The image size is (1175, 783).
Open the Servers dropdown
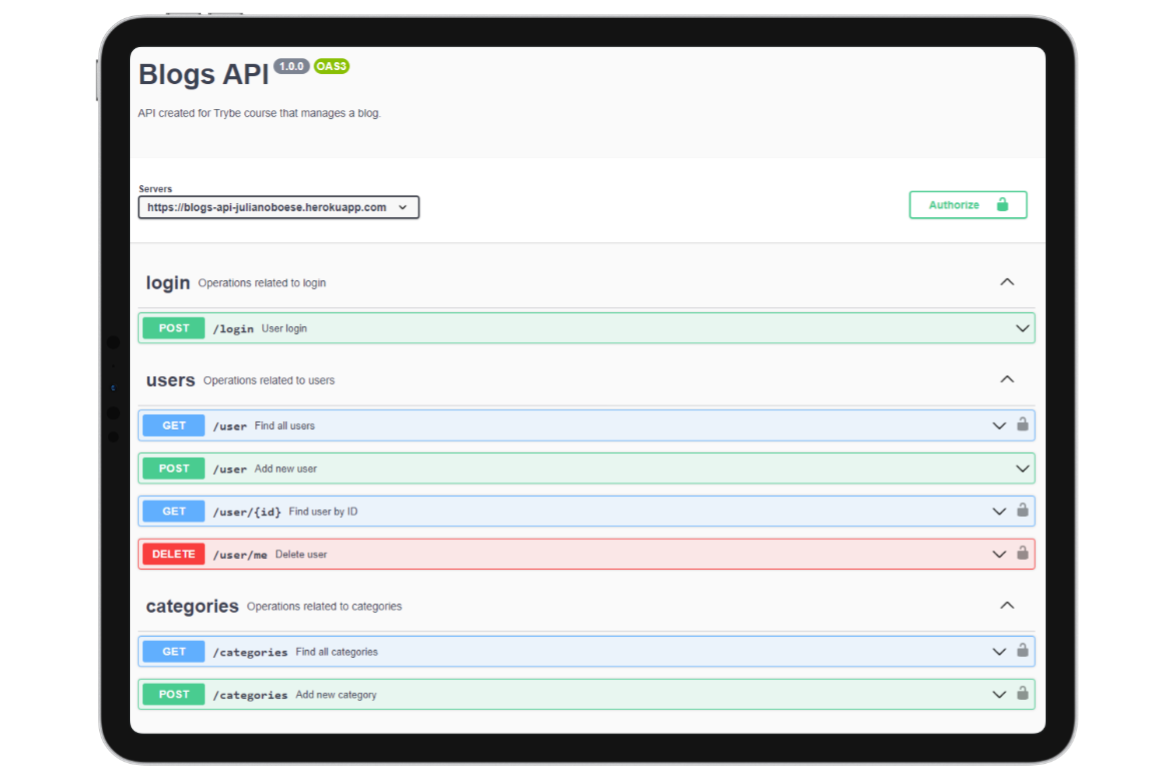point(279,208)
